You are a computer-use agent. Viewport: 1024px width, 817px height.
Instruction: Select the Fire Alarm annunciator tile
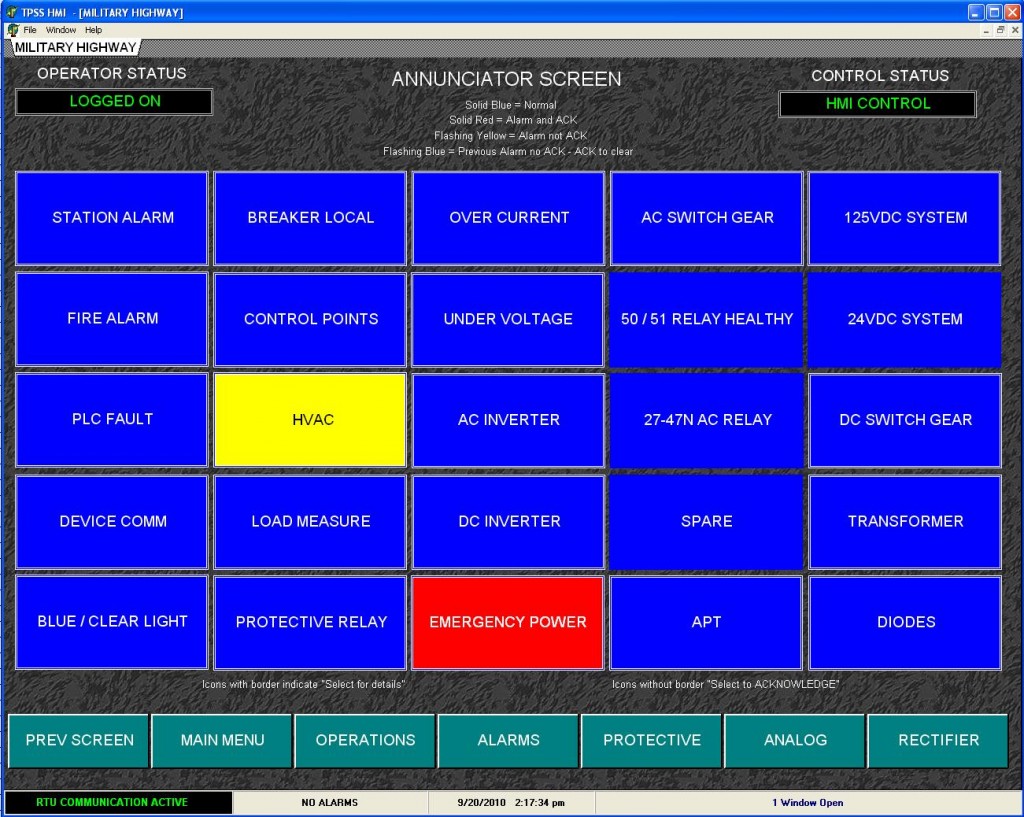(112, 319)
